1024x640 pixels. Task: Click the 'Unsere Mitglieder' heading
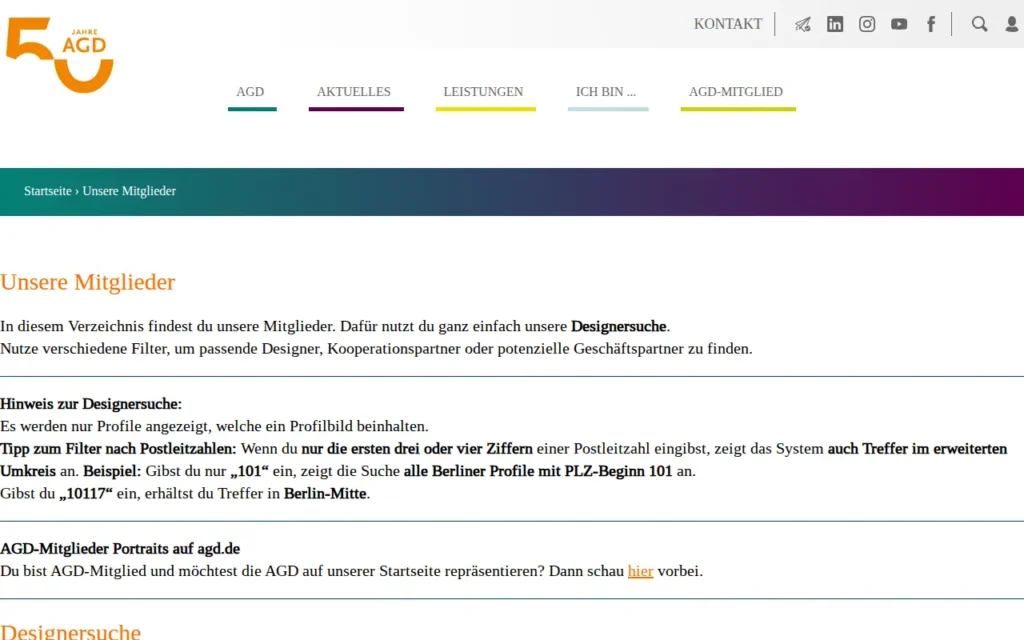88,282
